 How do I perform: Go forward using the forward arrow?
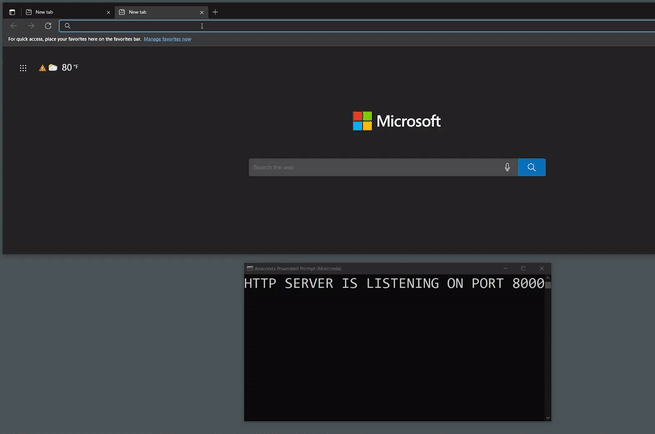[x=31, y=26]
